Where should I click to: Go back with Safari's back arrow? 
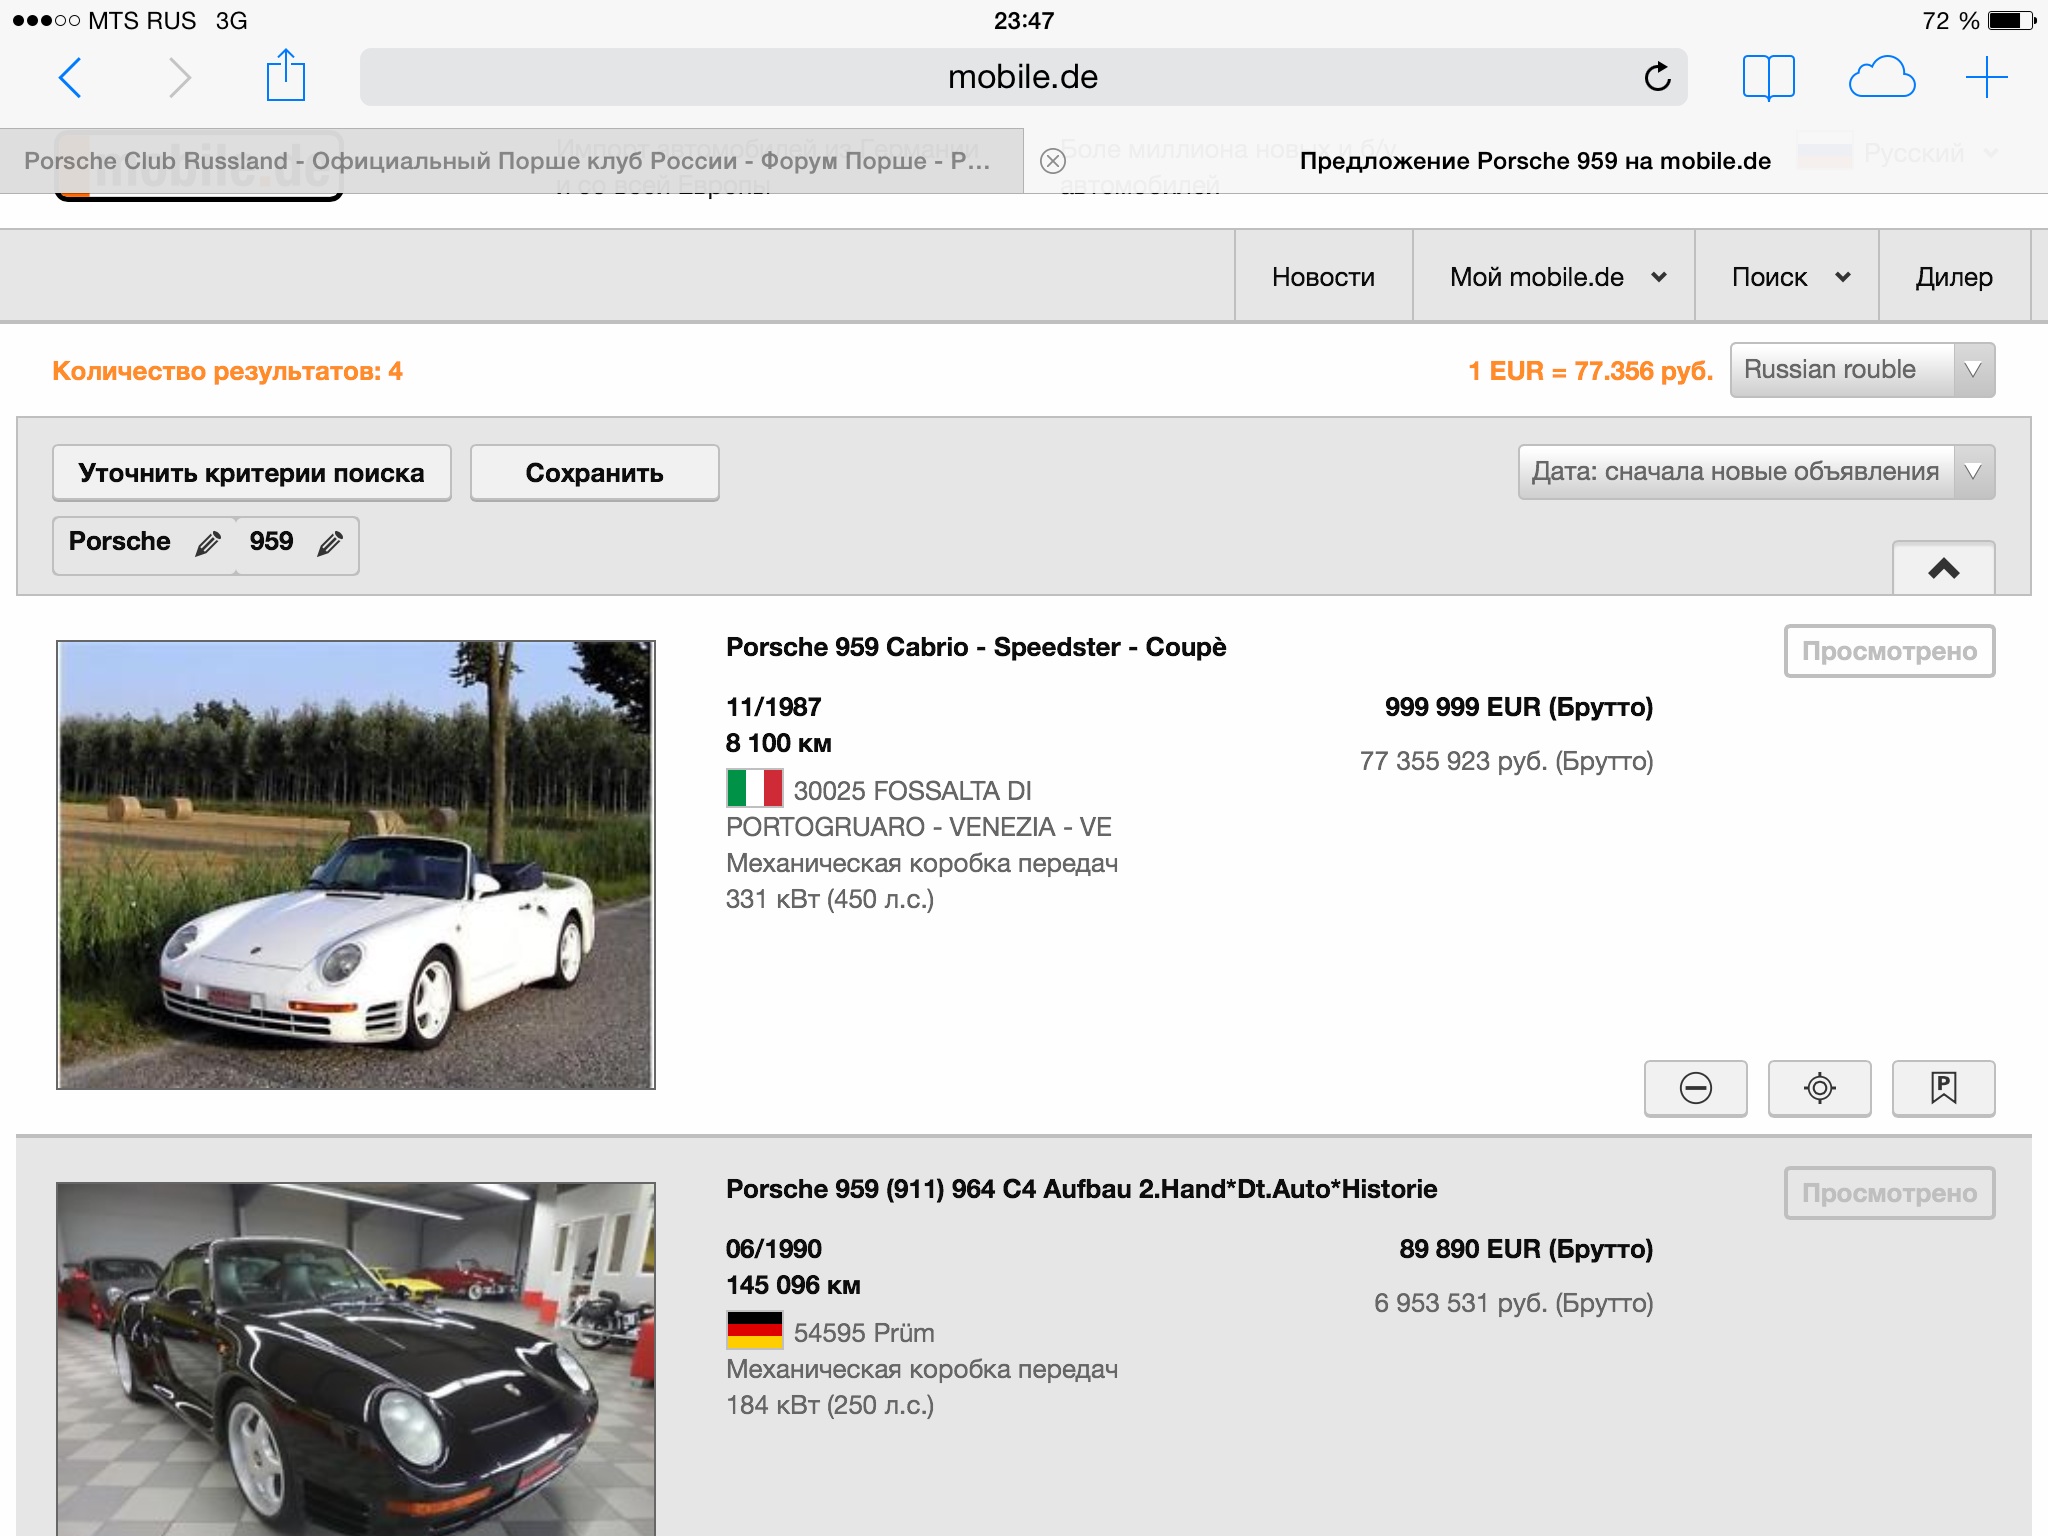click(x=69, y=77)
